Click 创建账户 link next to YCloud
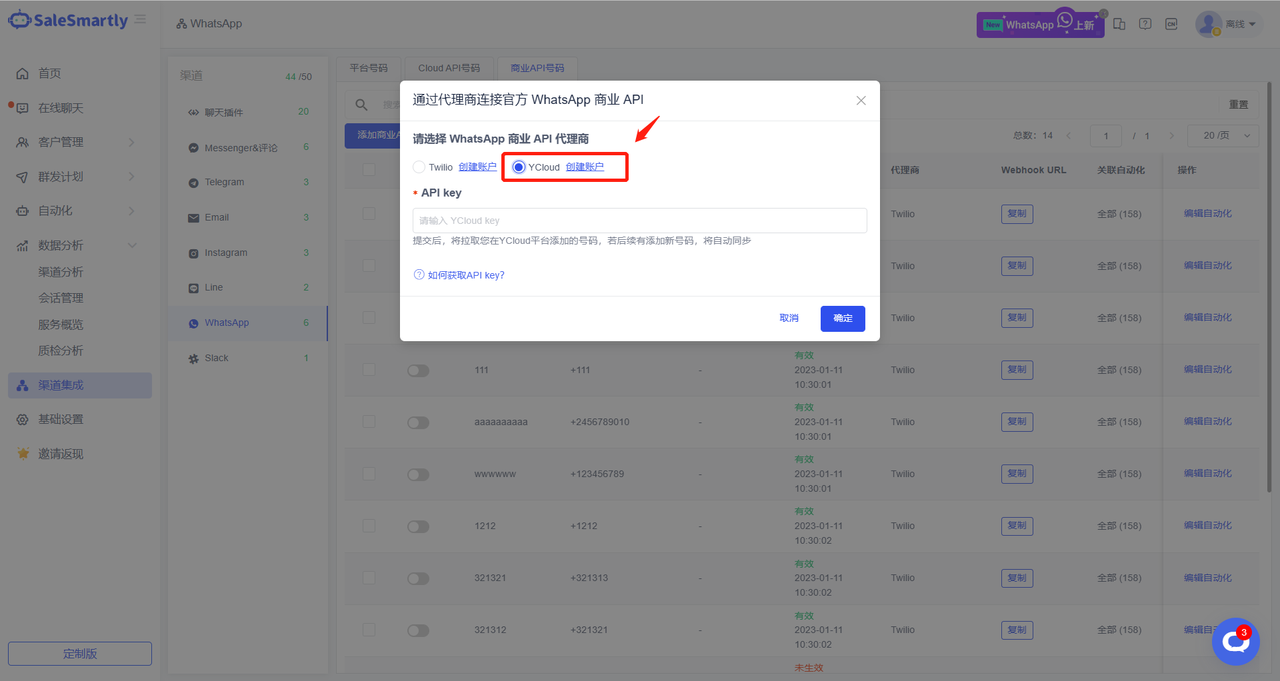This screenshot has width=1280, height=681. coord(585,167)
